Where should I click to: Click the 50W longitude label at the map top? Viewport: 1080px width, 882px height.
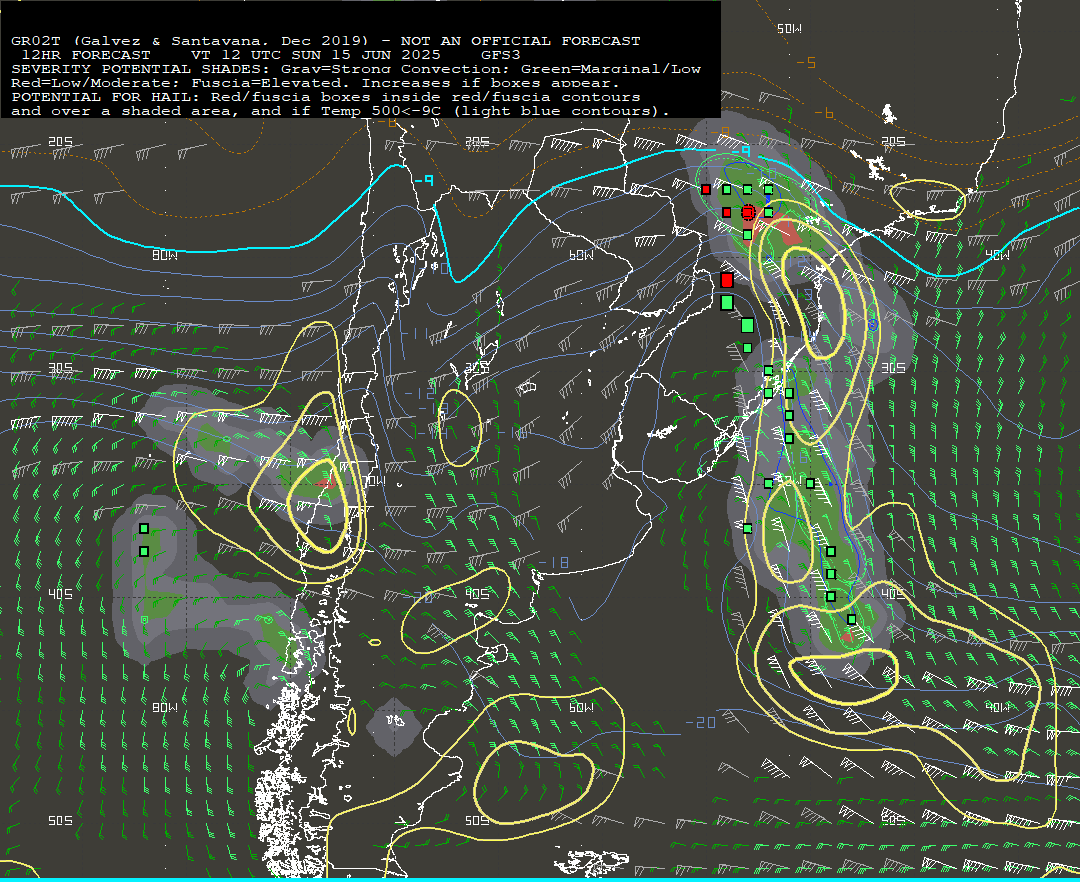click(x=789, y=29)
